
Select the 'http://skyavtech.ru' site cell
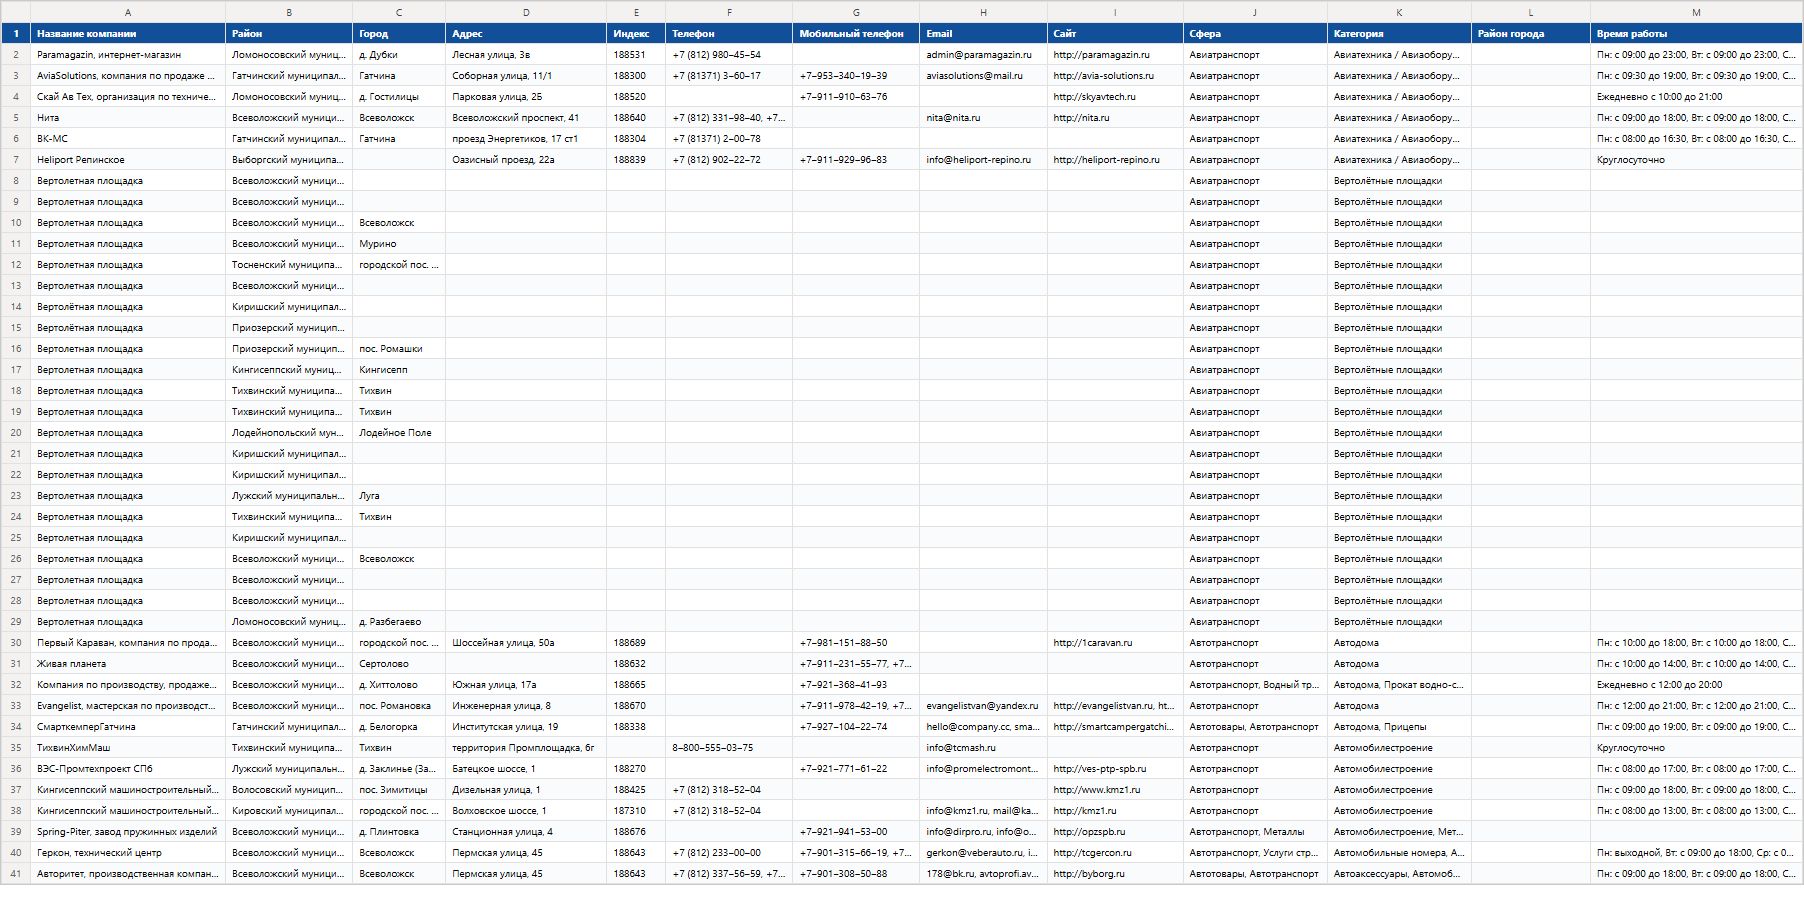tap(1115, 97)
